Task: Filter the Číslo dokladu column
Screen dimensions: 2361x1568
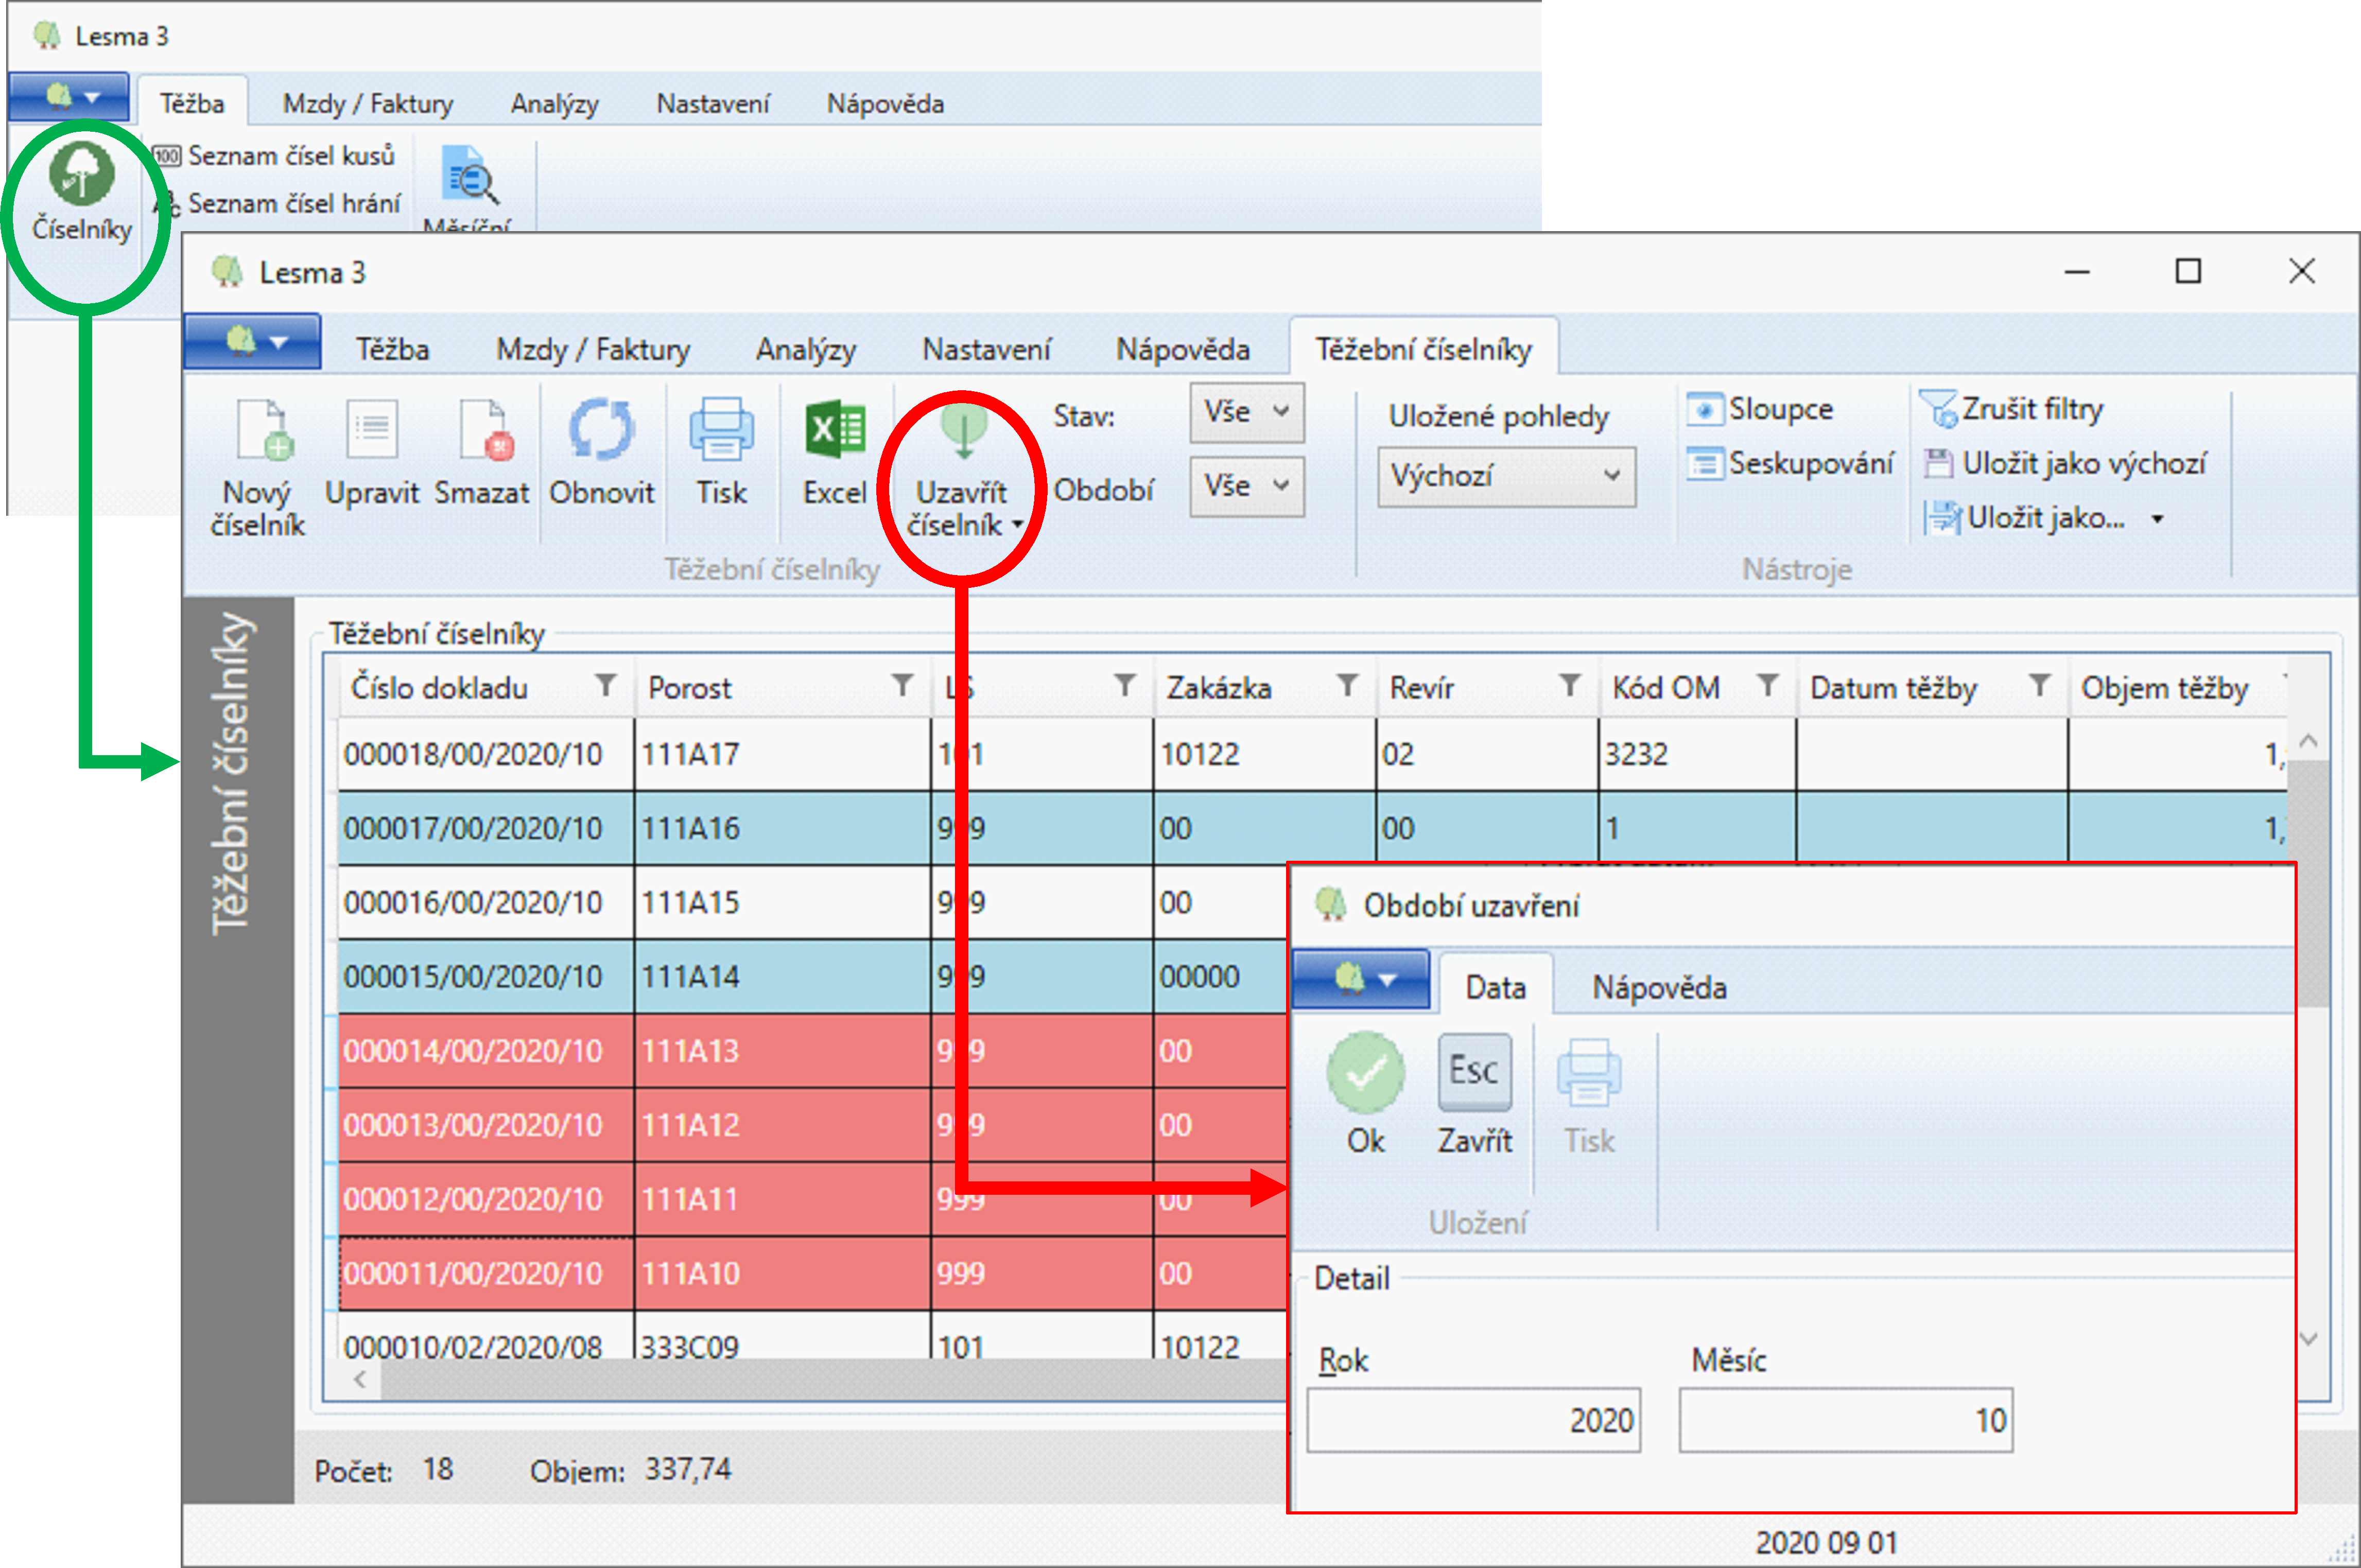Action: [x=605, y=685]
